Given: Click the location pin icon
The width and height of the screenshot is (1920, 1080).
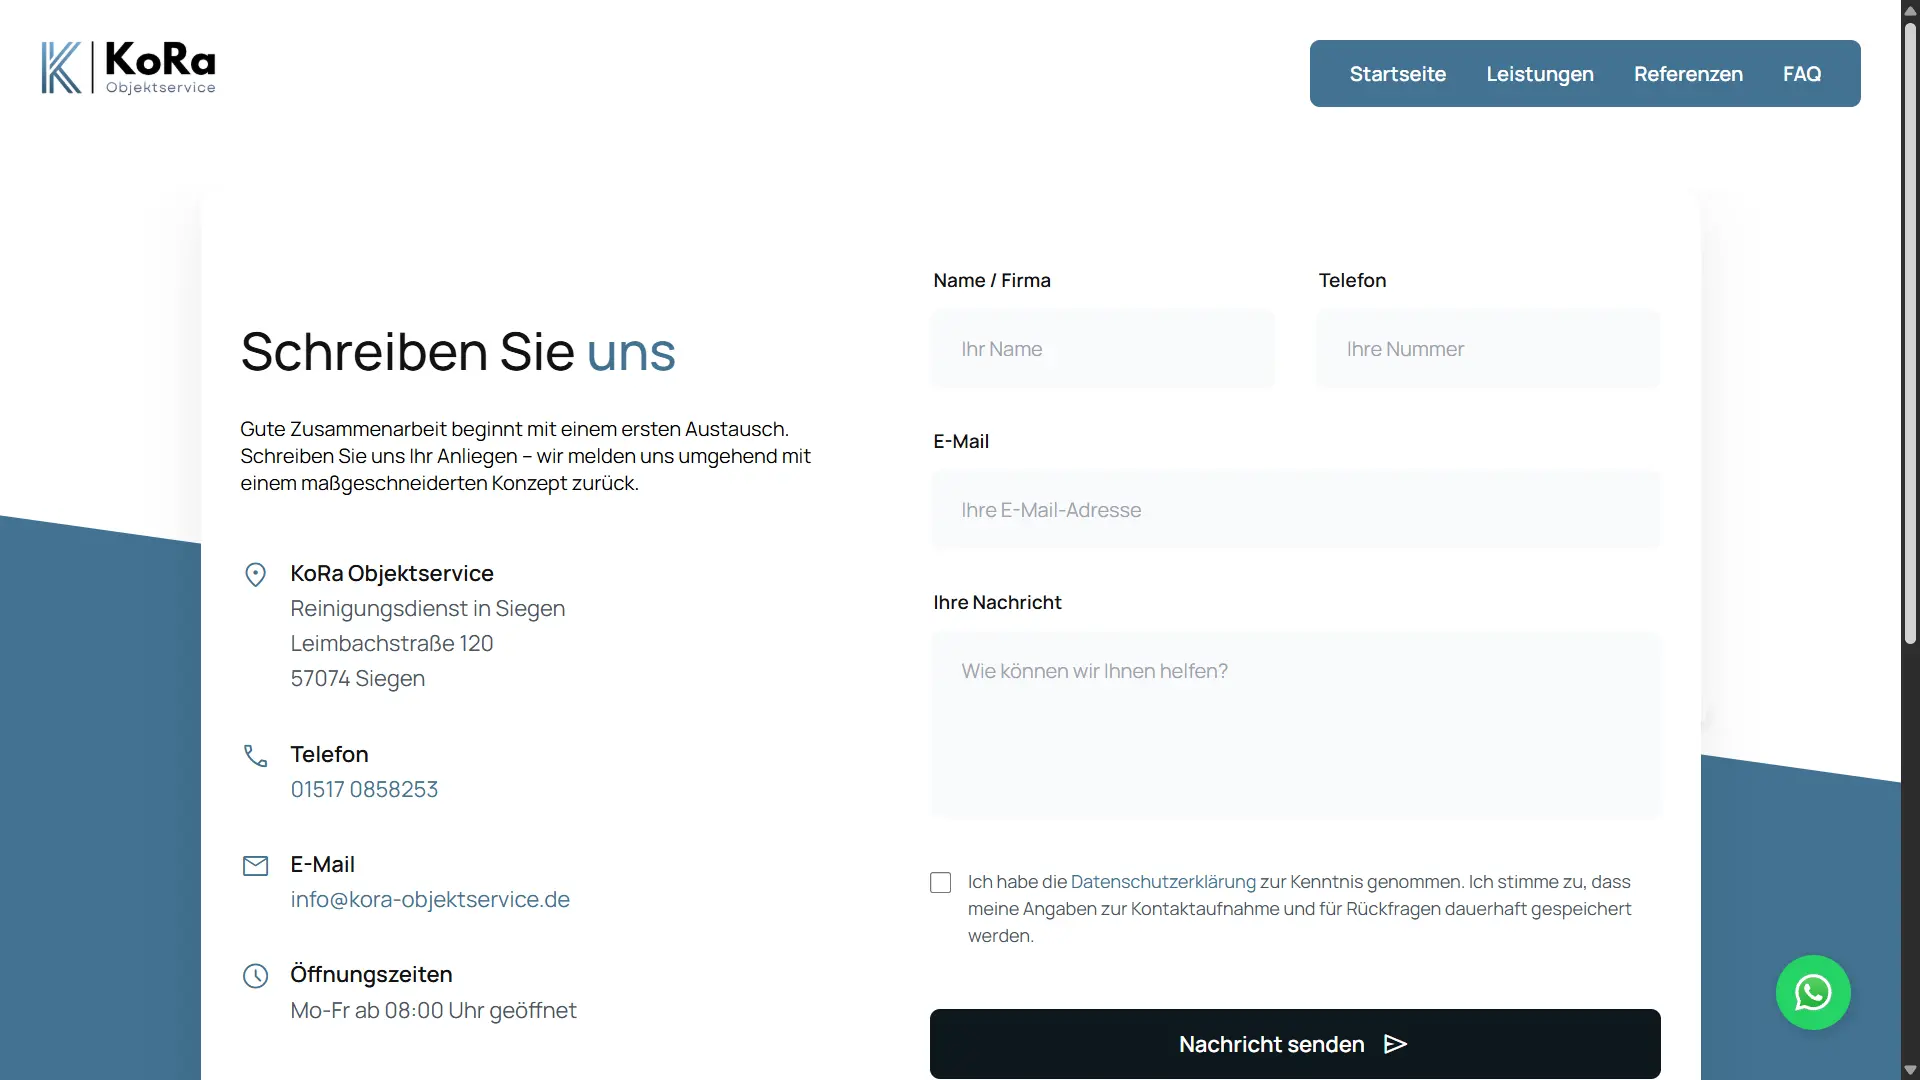Looking at the screenshot, I should pos(256,574).
